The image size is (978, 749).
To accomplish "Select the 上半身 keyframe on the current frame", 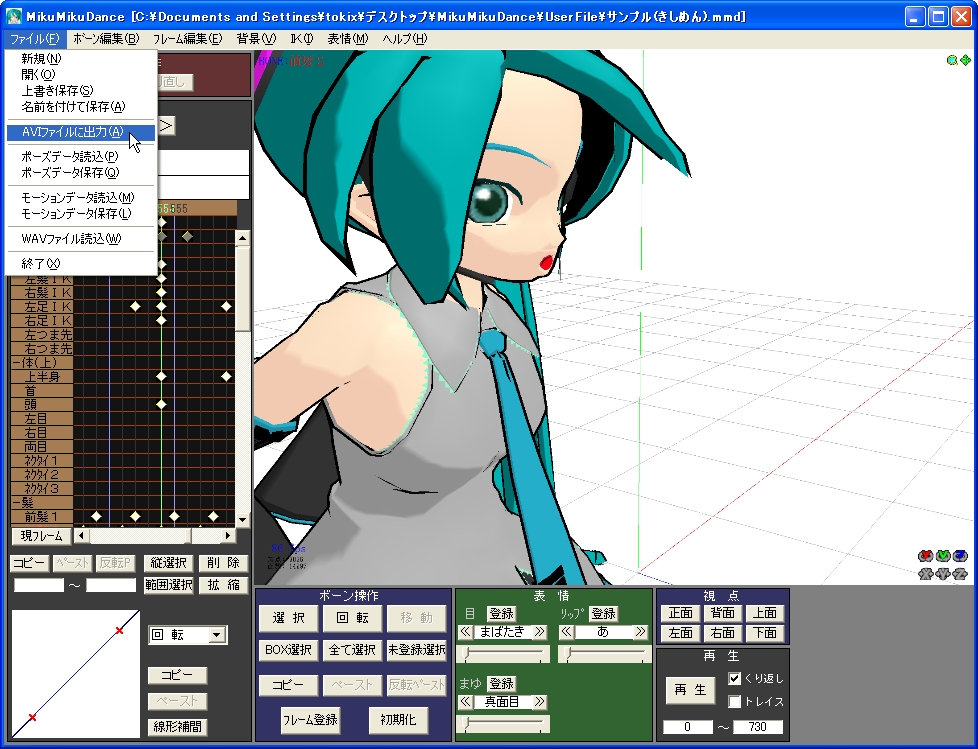I will tap(162, 376).
